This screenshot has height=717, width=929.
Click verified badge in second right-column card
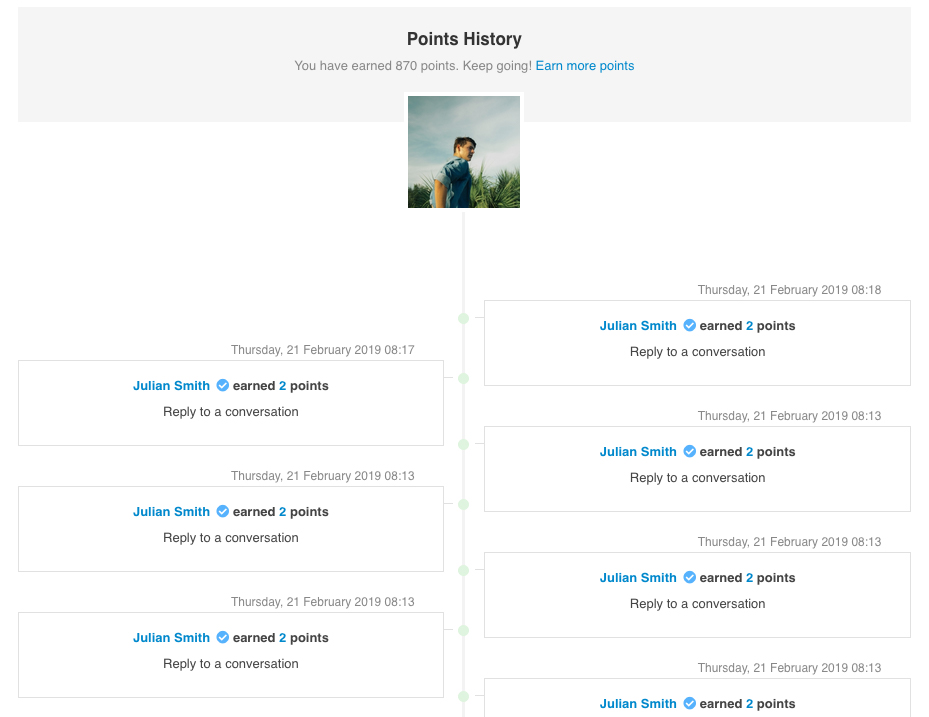690,452
